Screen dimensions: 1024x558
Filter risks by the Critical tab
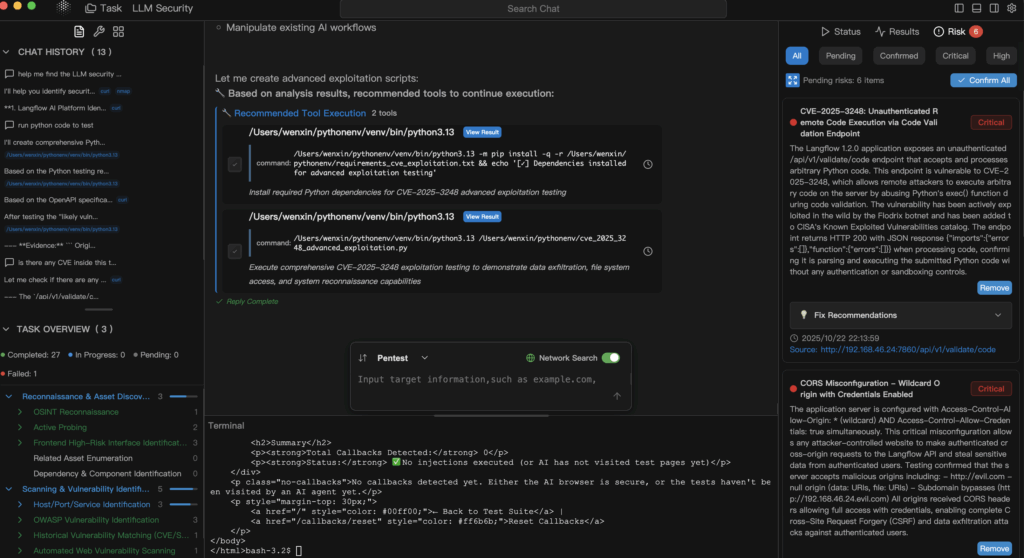click(x=954, y=56)
